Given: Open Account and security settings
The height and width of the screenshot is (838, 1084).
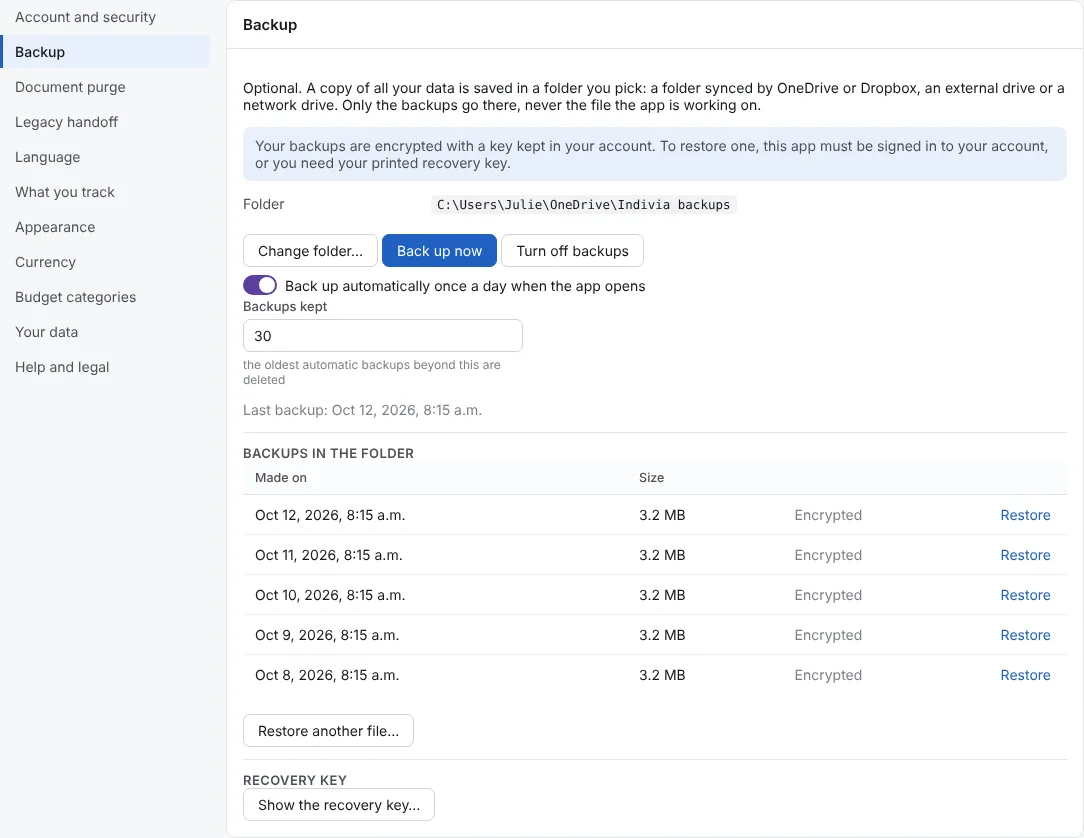Looking at the screenshot, I should click(x=85, y=17).
